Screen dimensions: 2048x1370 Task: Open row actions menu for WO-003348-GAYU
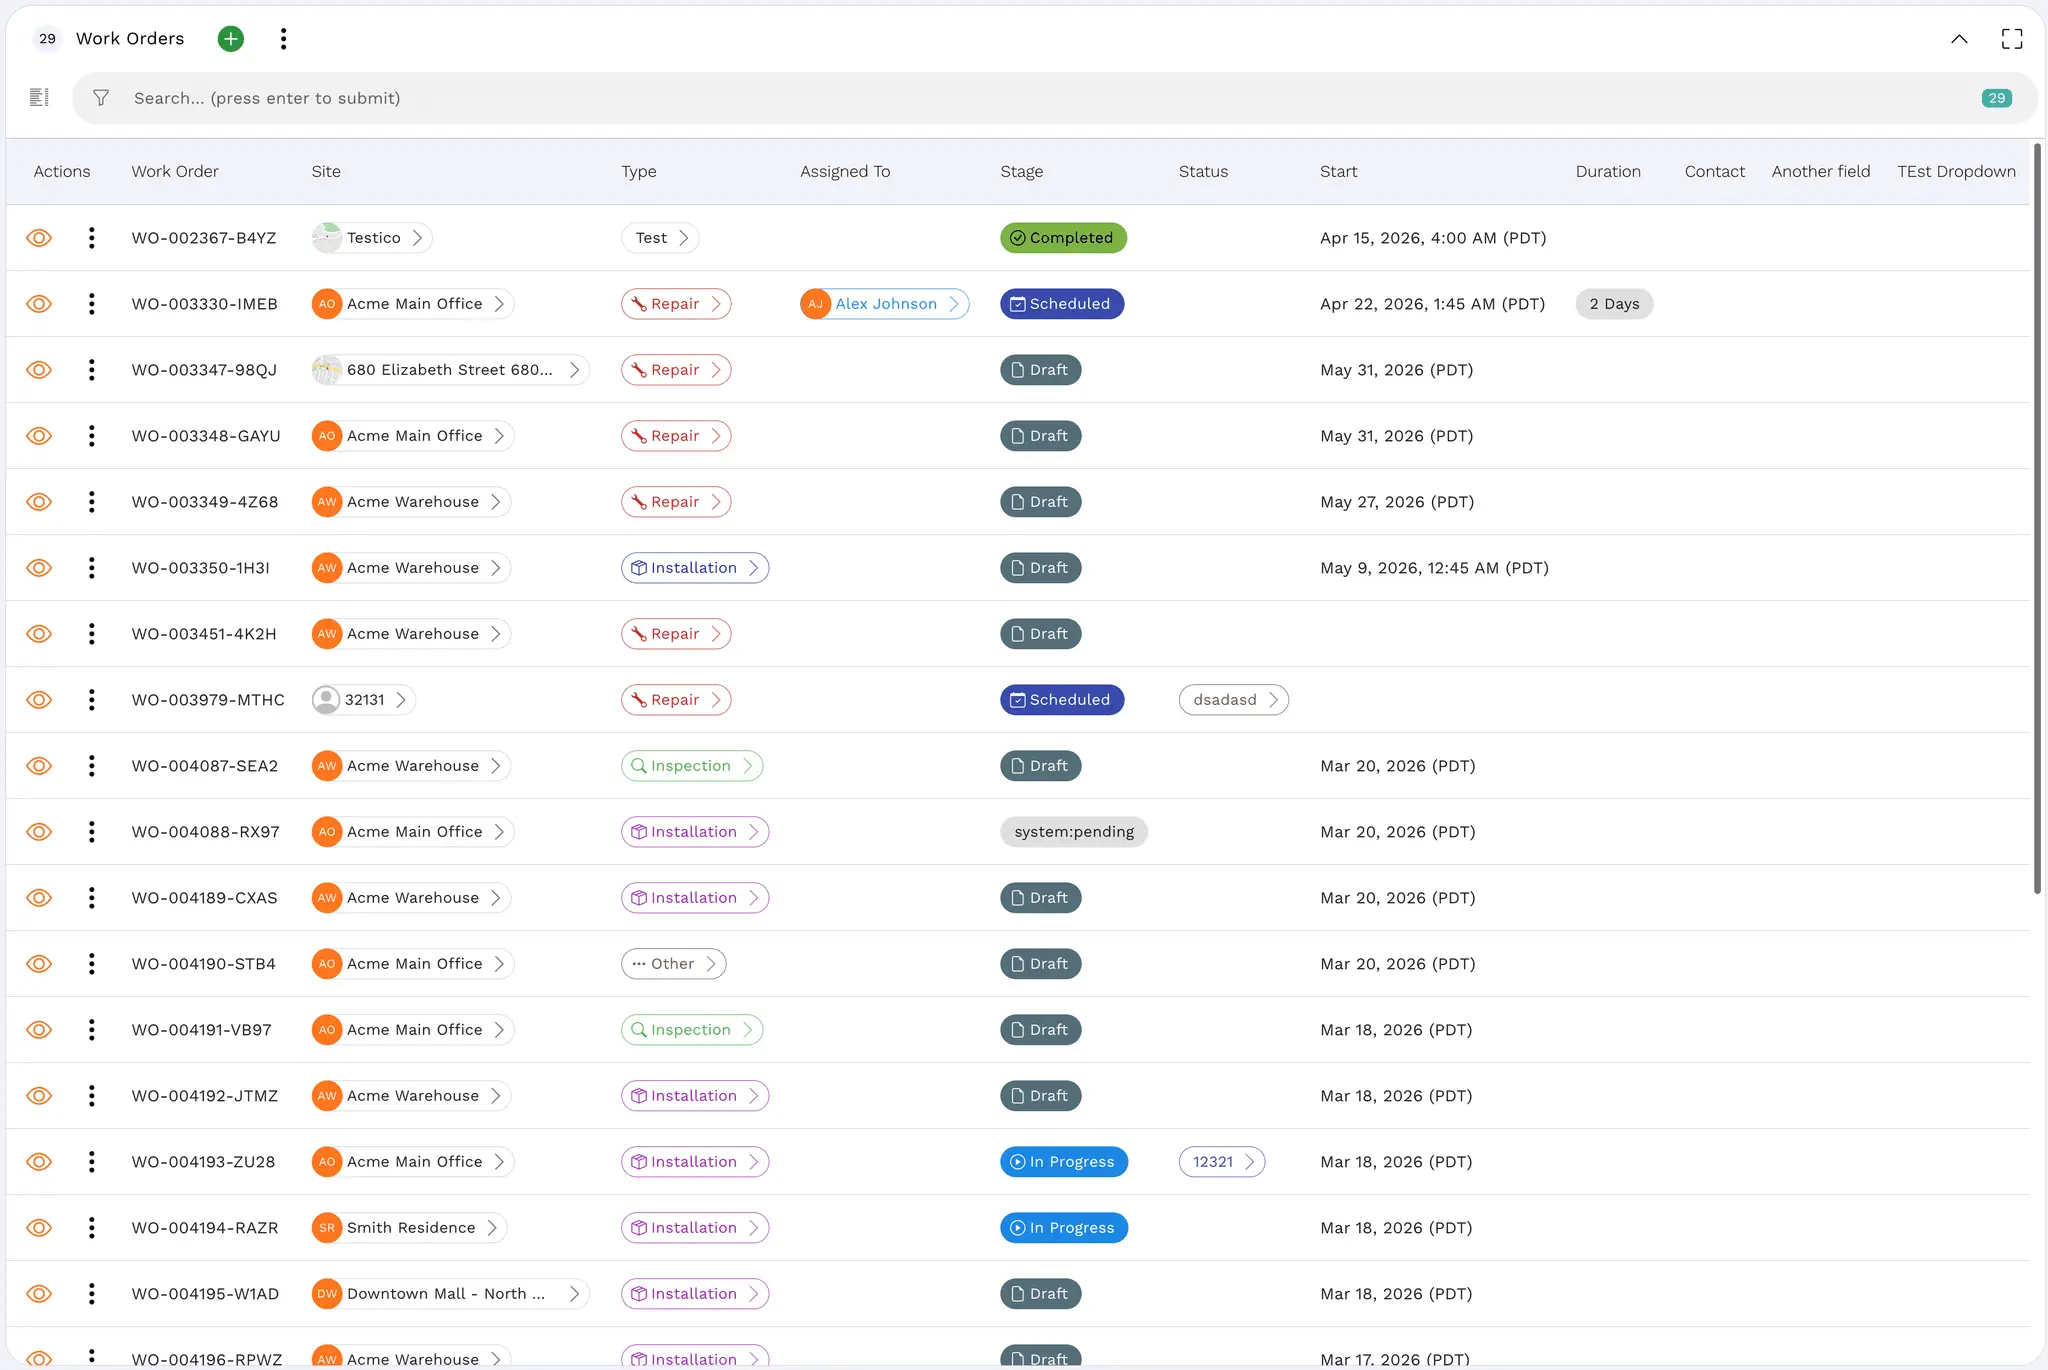point(92,436)
